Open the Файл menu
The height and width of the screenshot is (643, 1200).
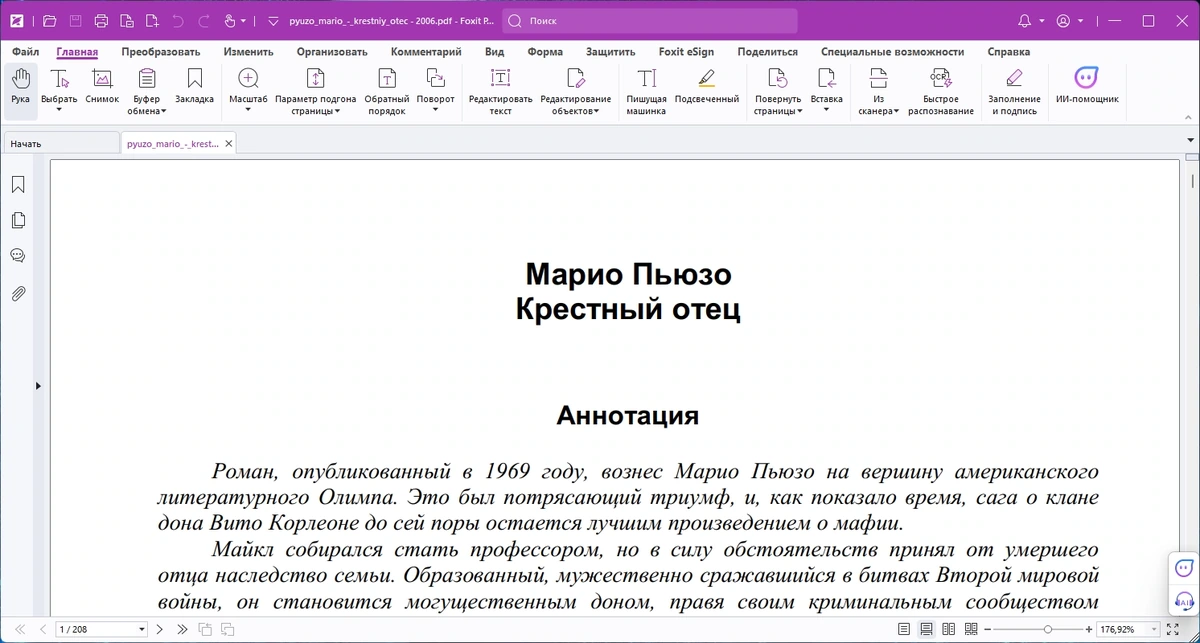26,52
